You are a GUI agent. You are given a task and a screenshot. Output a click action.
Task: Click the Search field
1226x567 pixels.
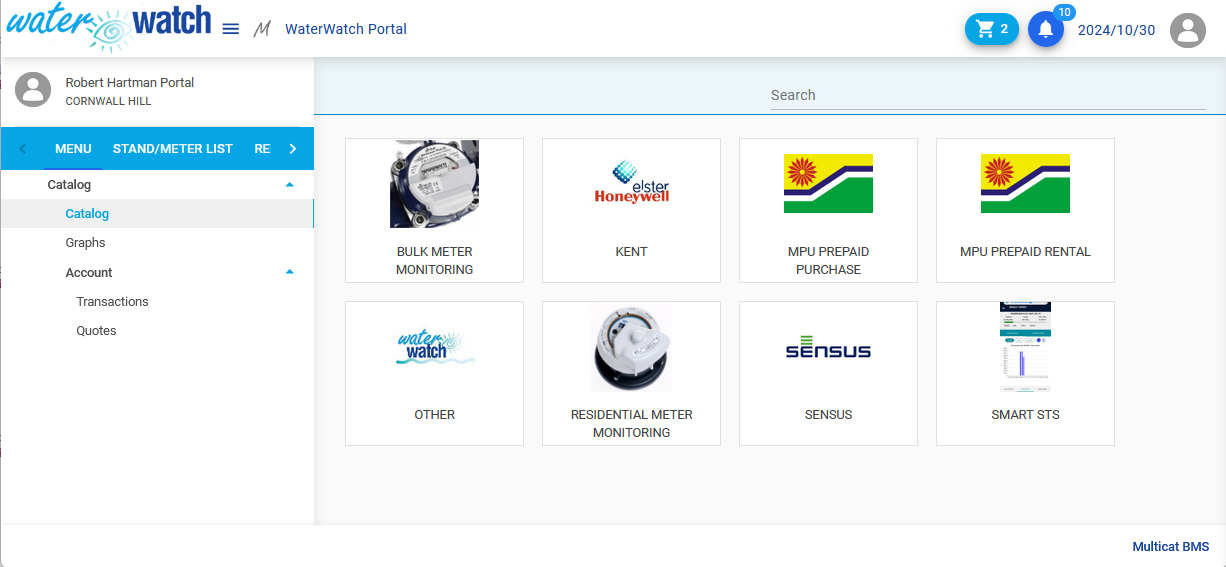pyautogui.click(x=987, y=95)
